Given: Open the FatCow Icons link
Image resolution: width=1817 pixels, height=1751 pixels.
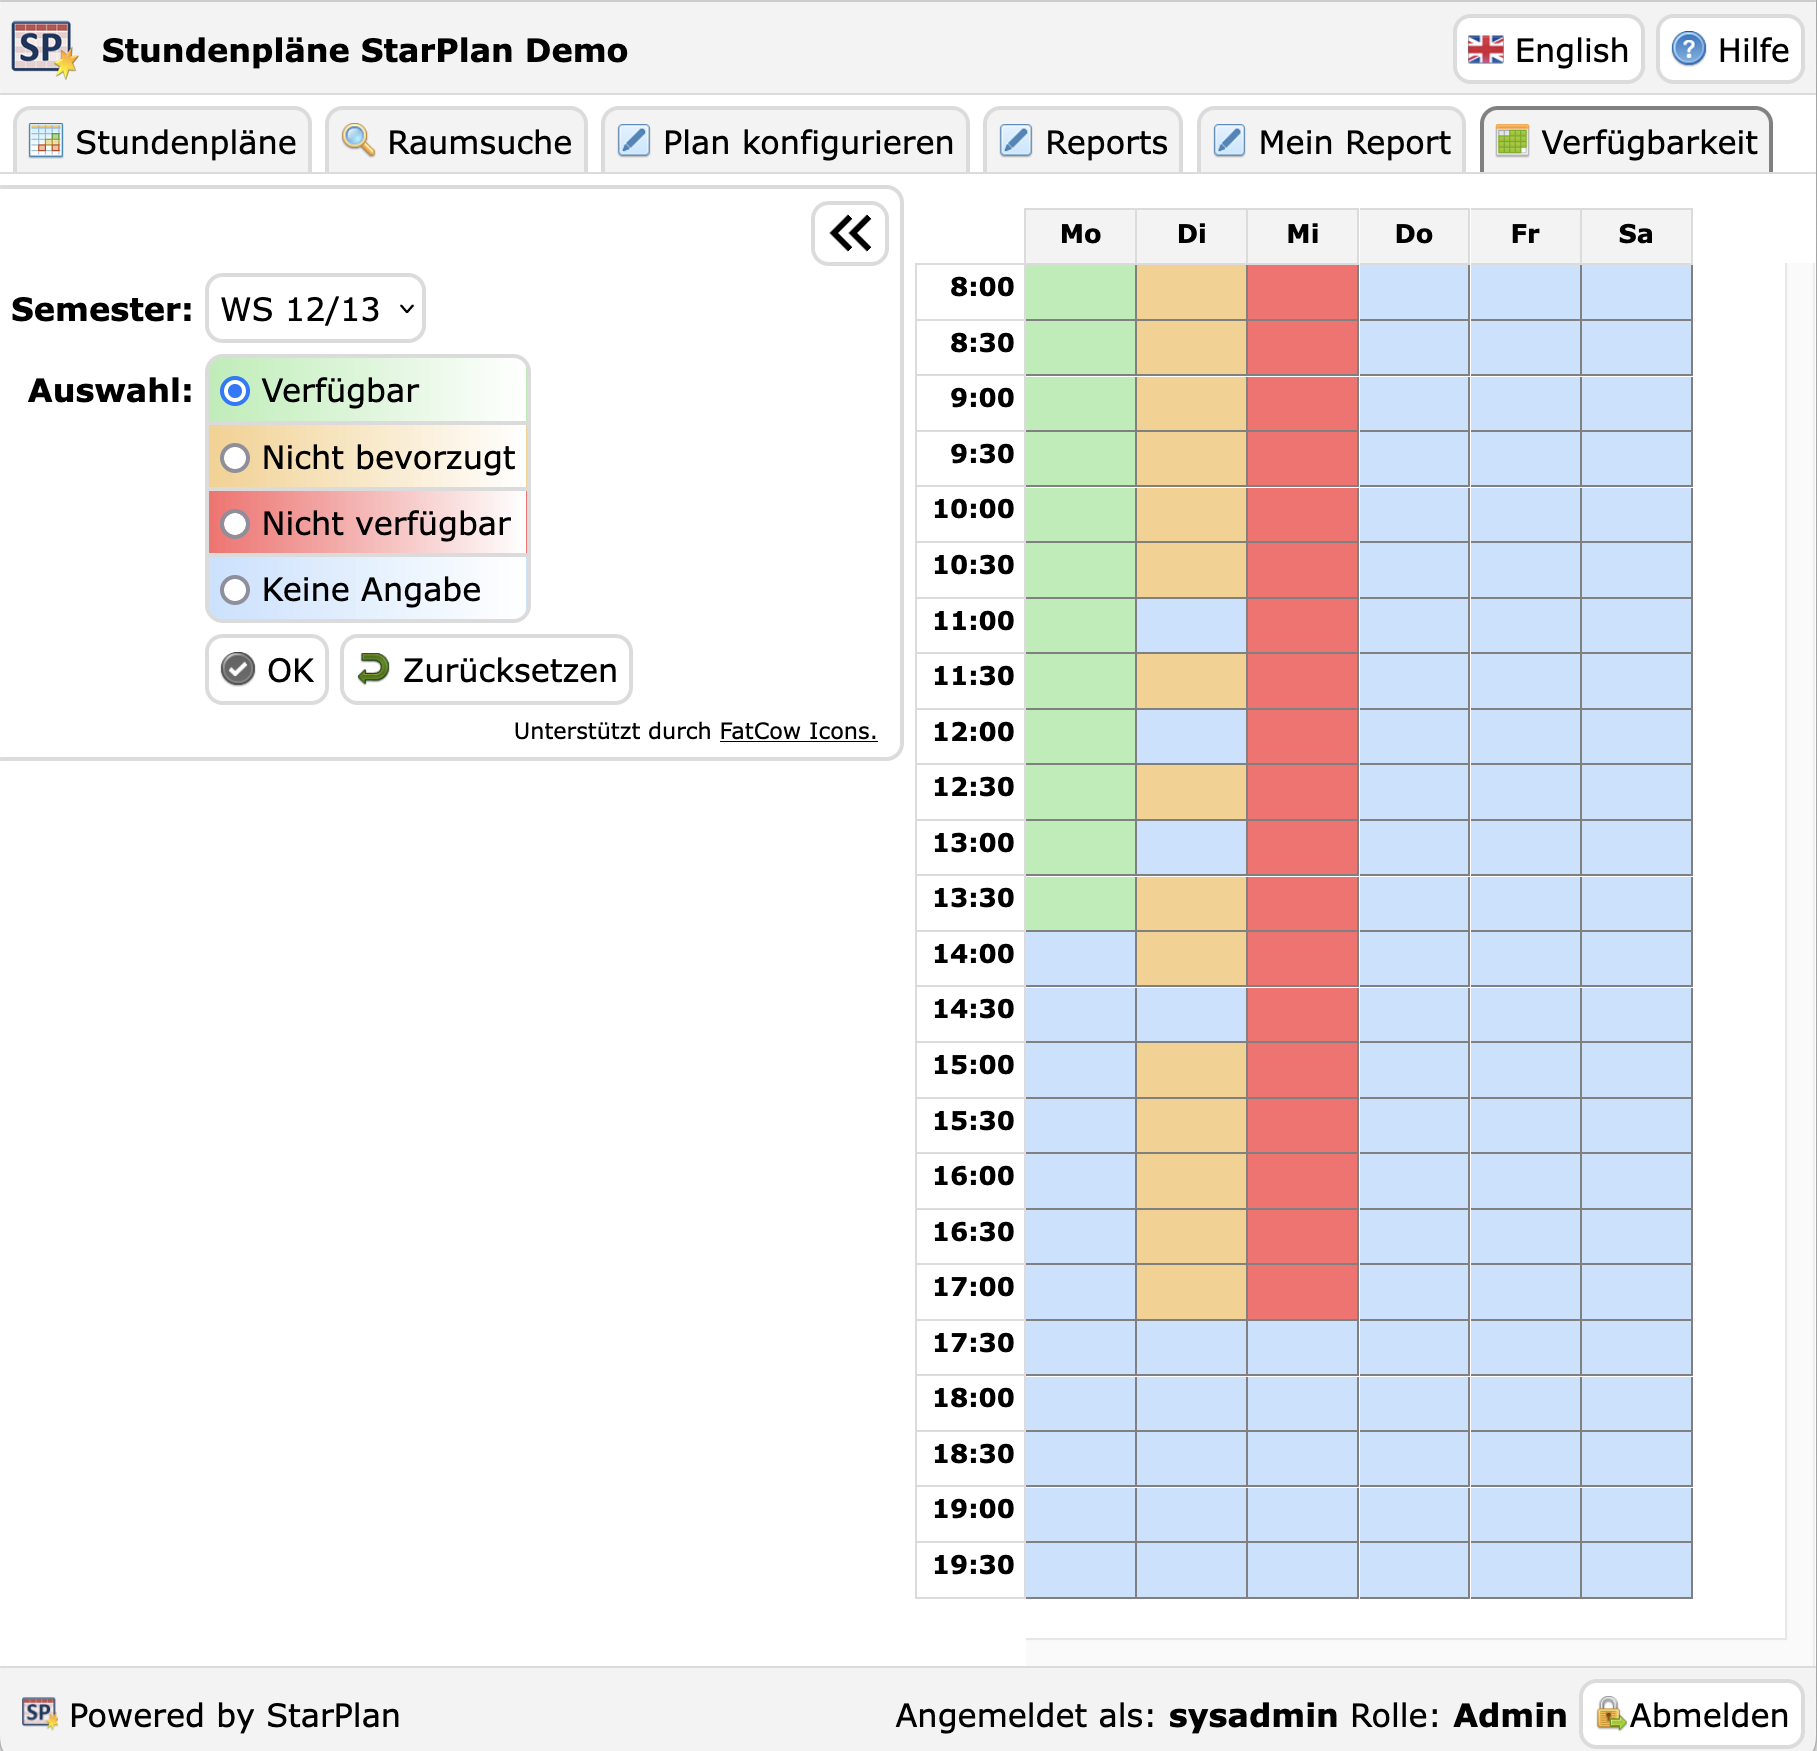Looking at the screenshot, I should pyautogui.click(x=798, y=731).
